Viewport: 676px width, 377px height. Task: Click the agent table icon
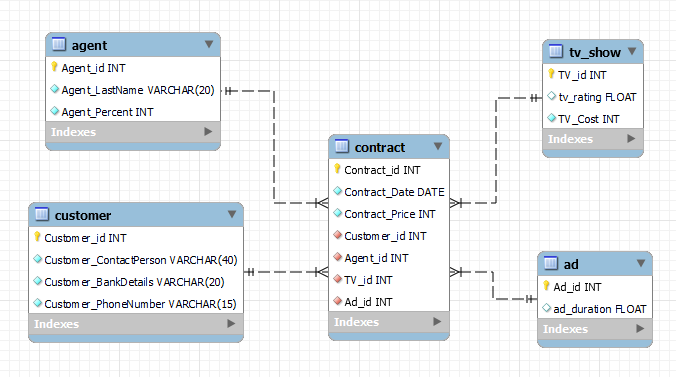59,44
